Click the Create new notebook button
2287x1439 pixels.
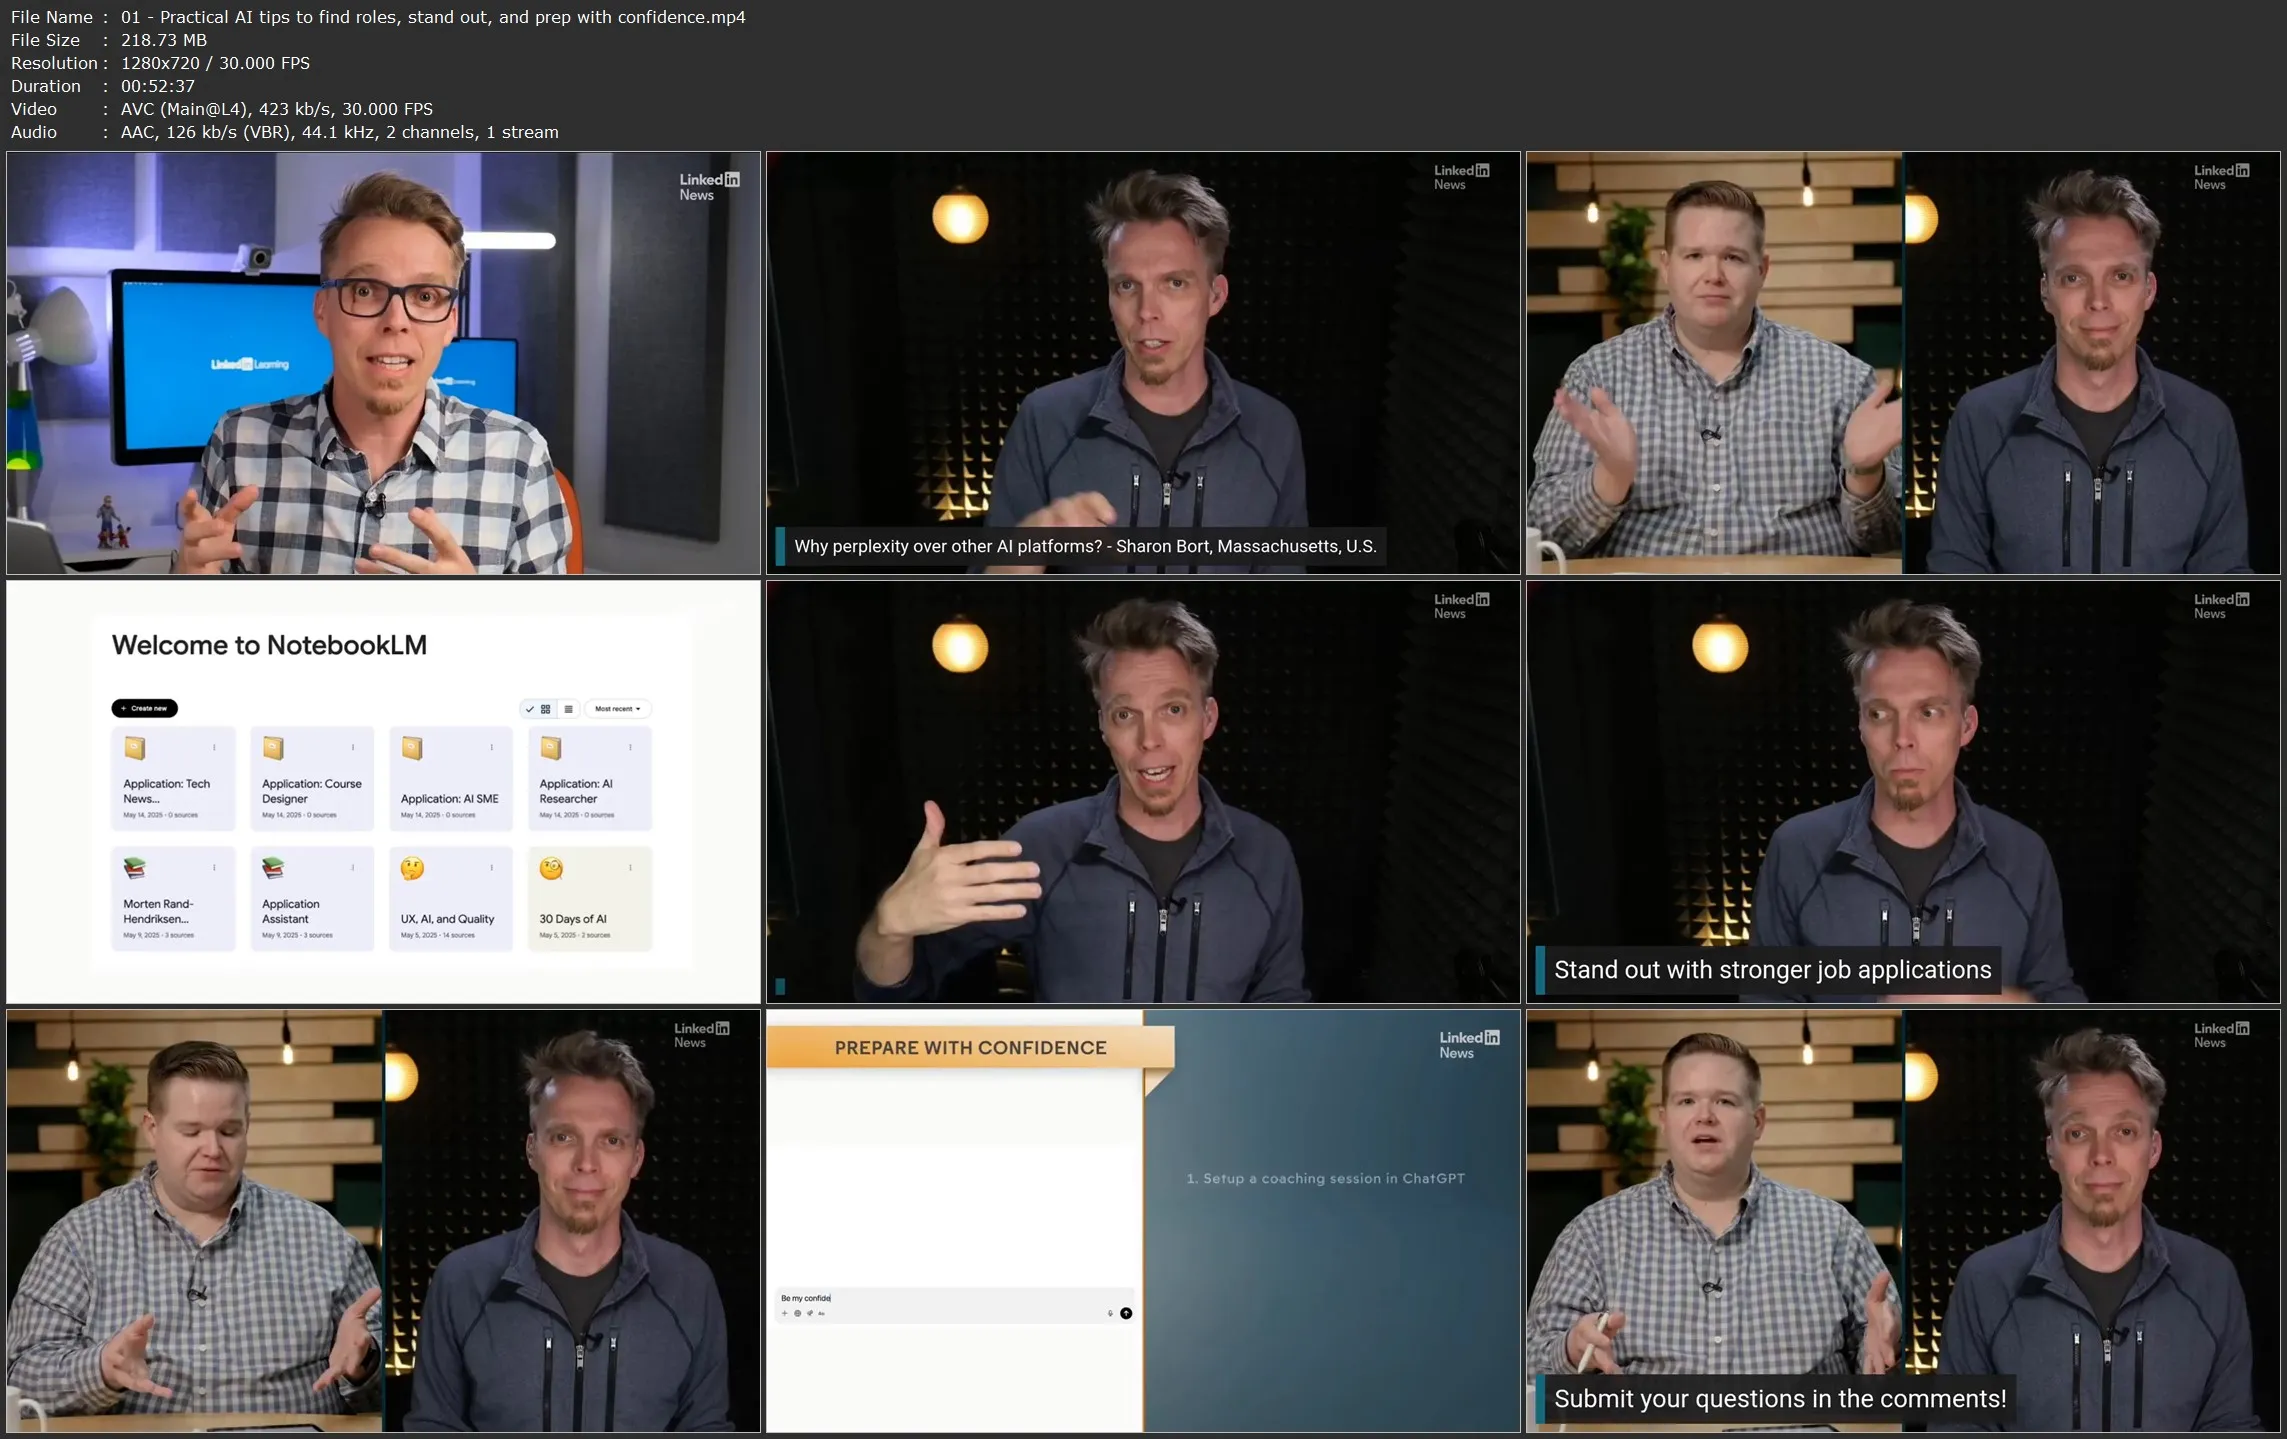pyautogui.click(x=144, y=708)
